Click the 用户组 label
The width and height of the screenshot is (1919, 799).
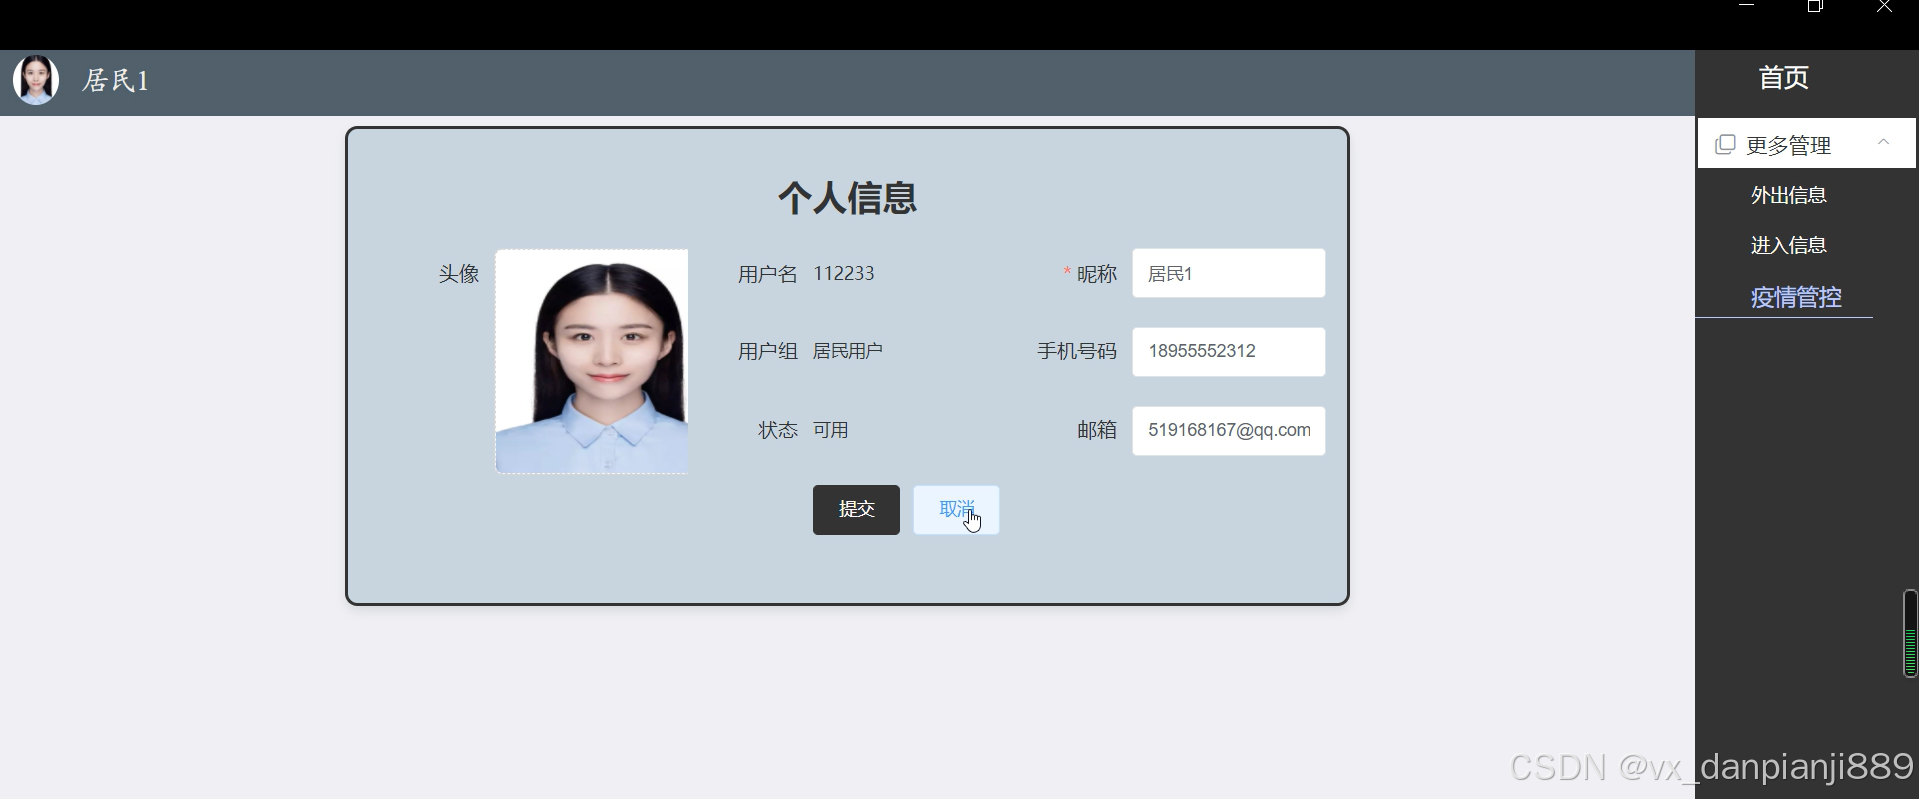coord(768,351)
